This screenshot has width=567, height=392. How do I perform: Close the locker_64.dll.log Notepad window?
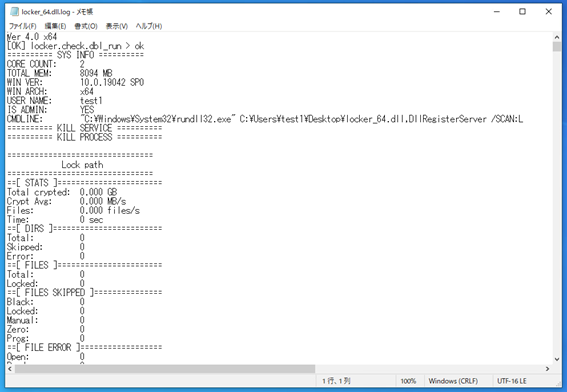coord(549,12)
